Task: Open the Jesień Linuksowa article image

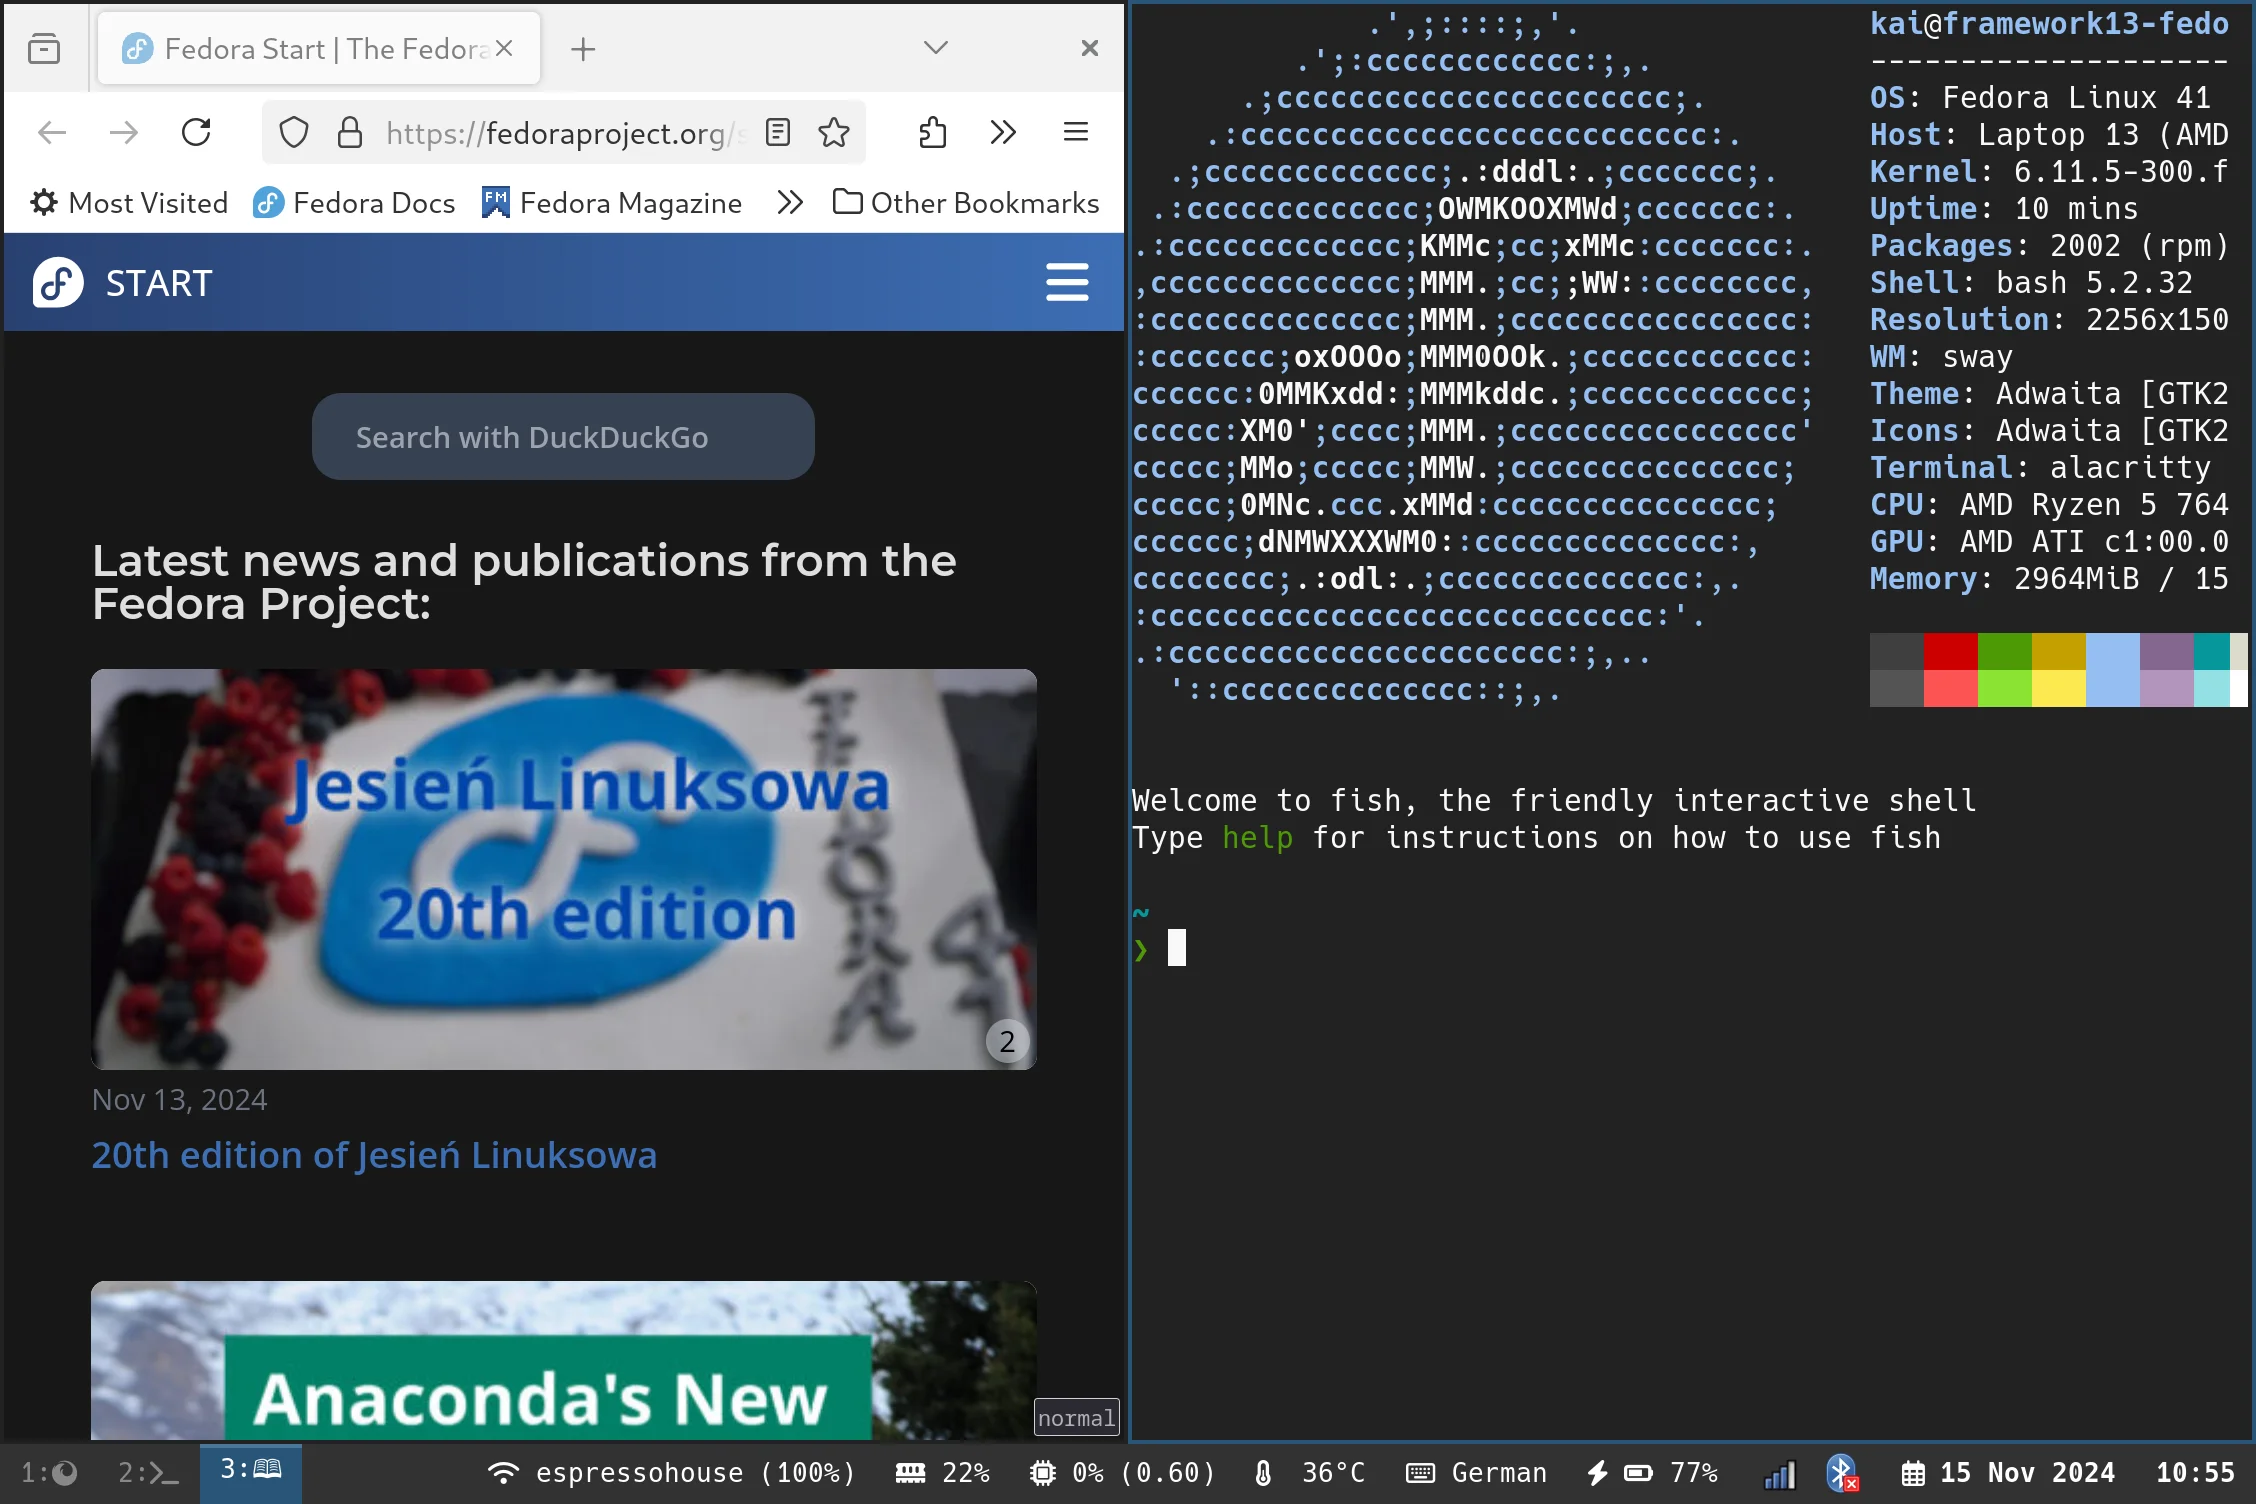Action: [564, 869]
